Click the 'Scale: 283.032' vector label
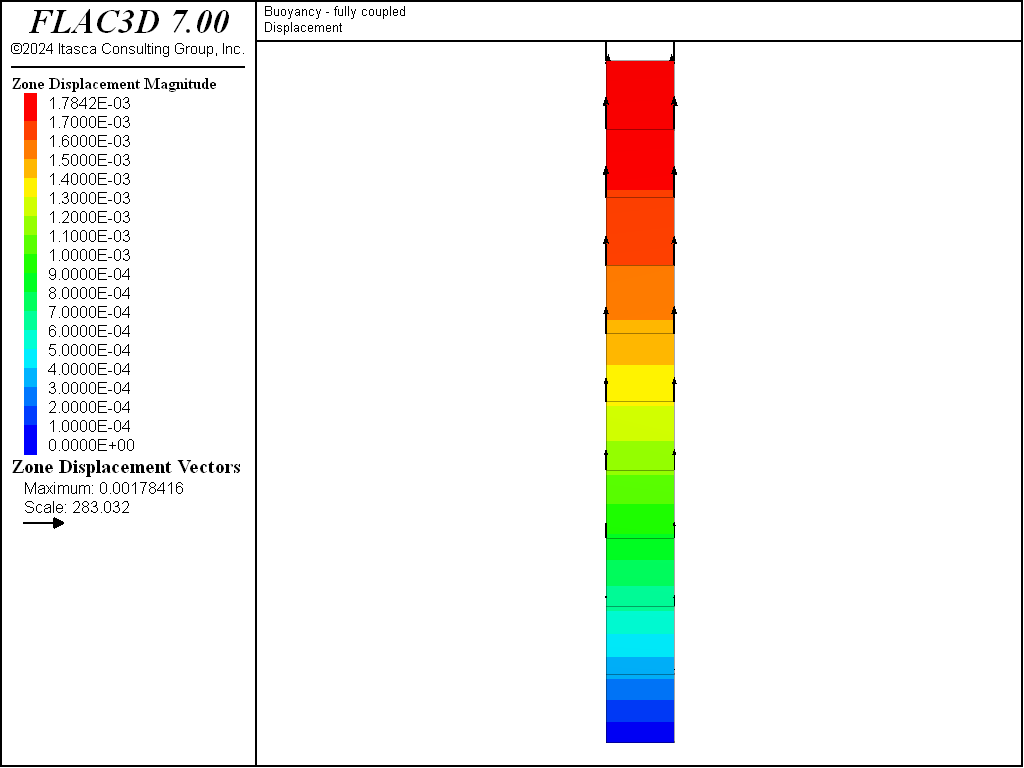The width and height of the screenshot is (1024, 768). coord(77,507)
